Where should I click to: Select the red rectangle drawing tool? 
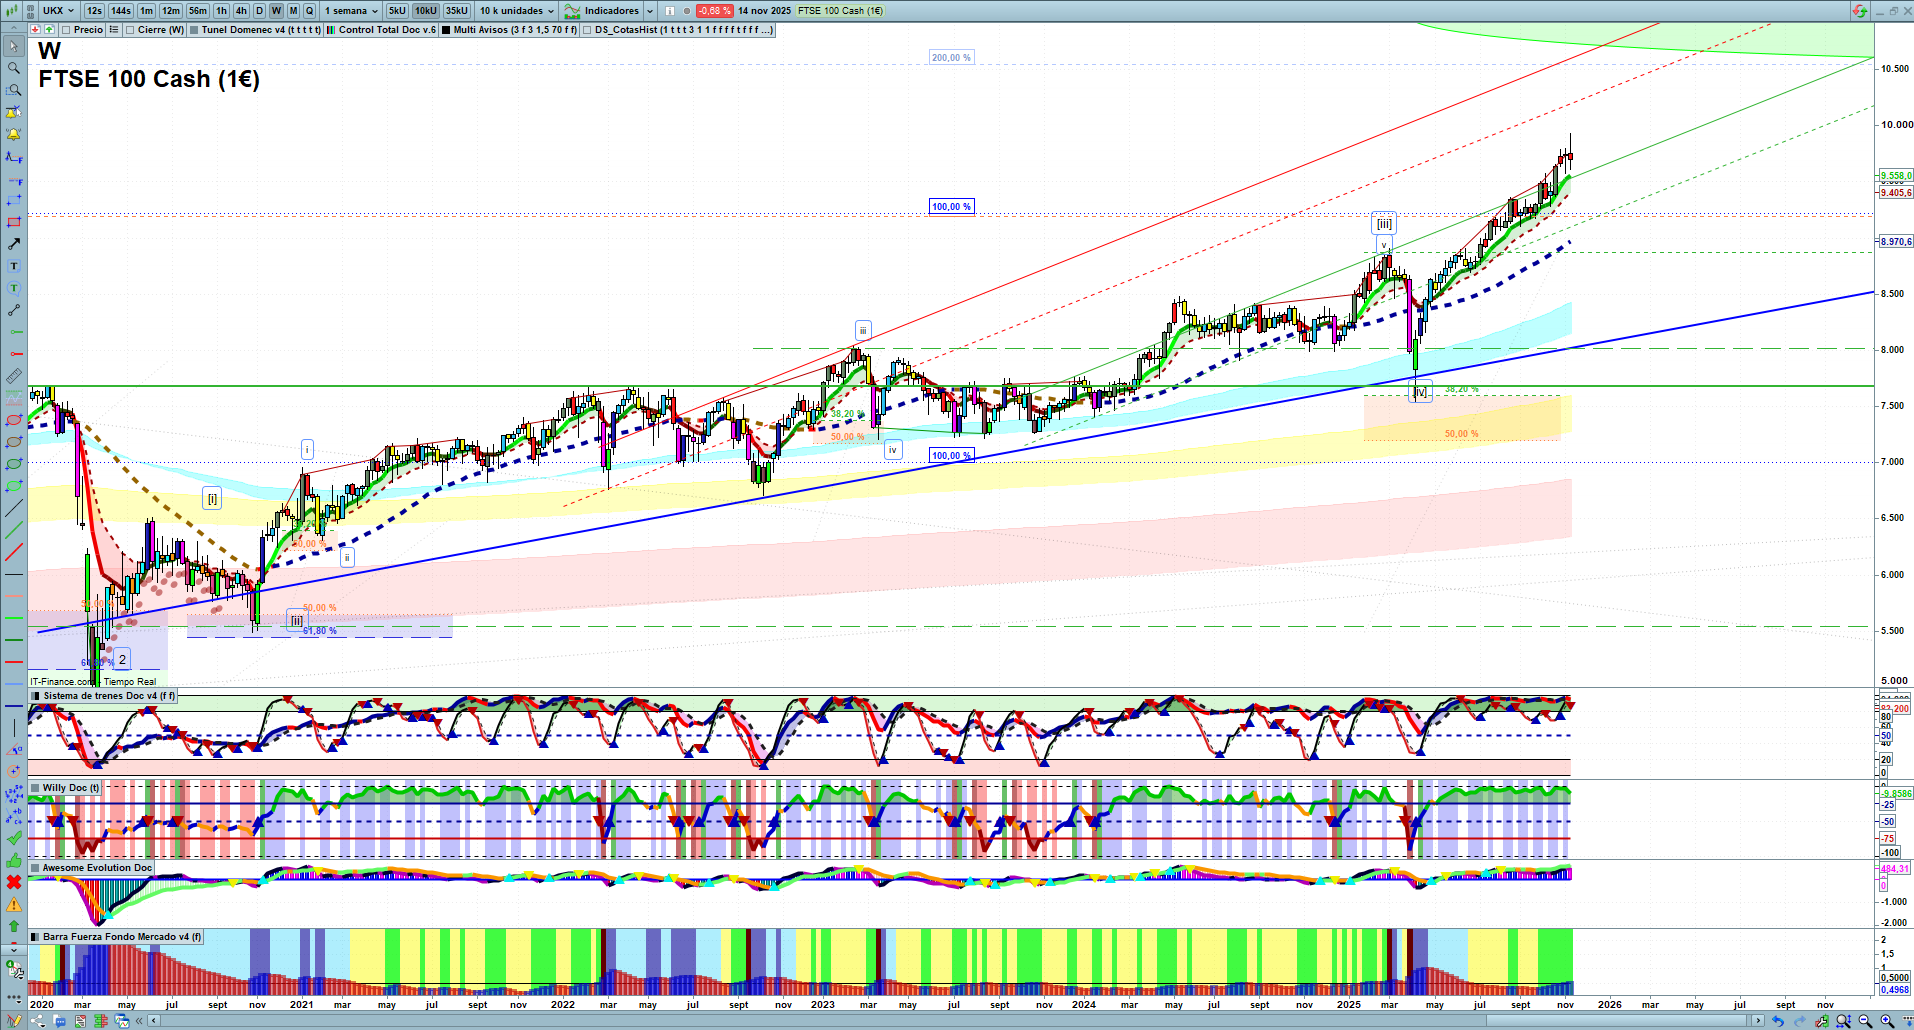[14, 222]
